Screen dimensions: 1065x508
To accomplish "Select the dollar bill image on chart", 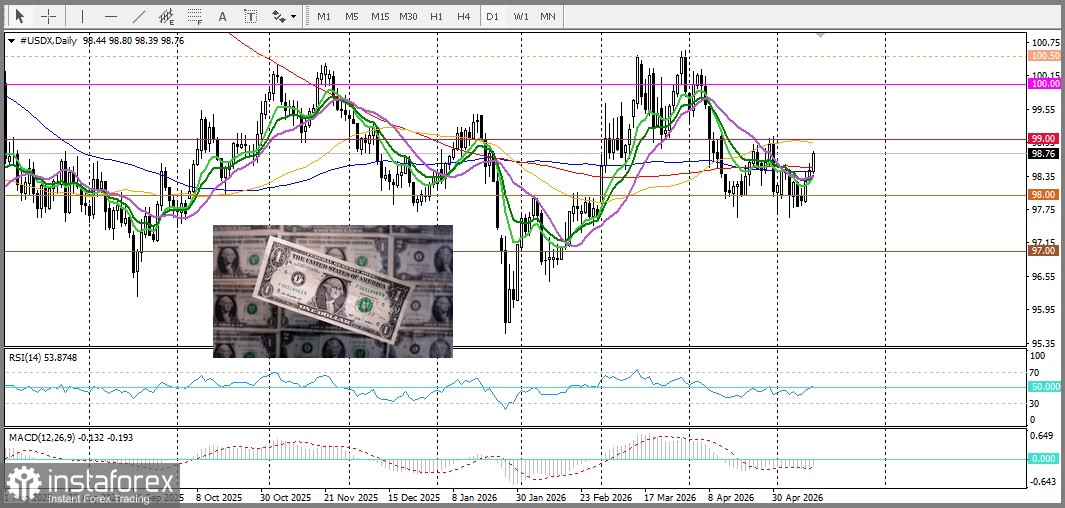I will coord(333,291).
